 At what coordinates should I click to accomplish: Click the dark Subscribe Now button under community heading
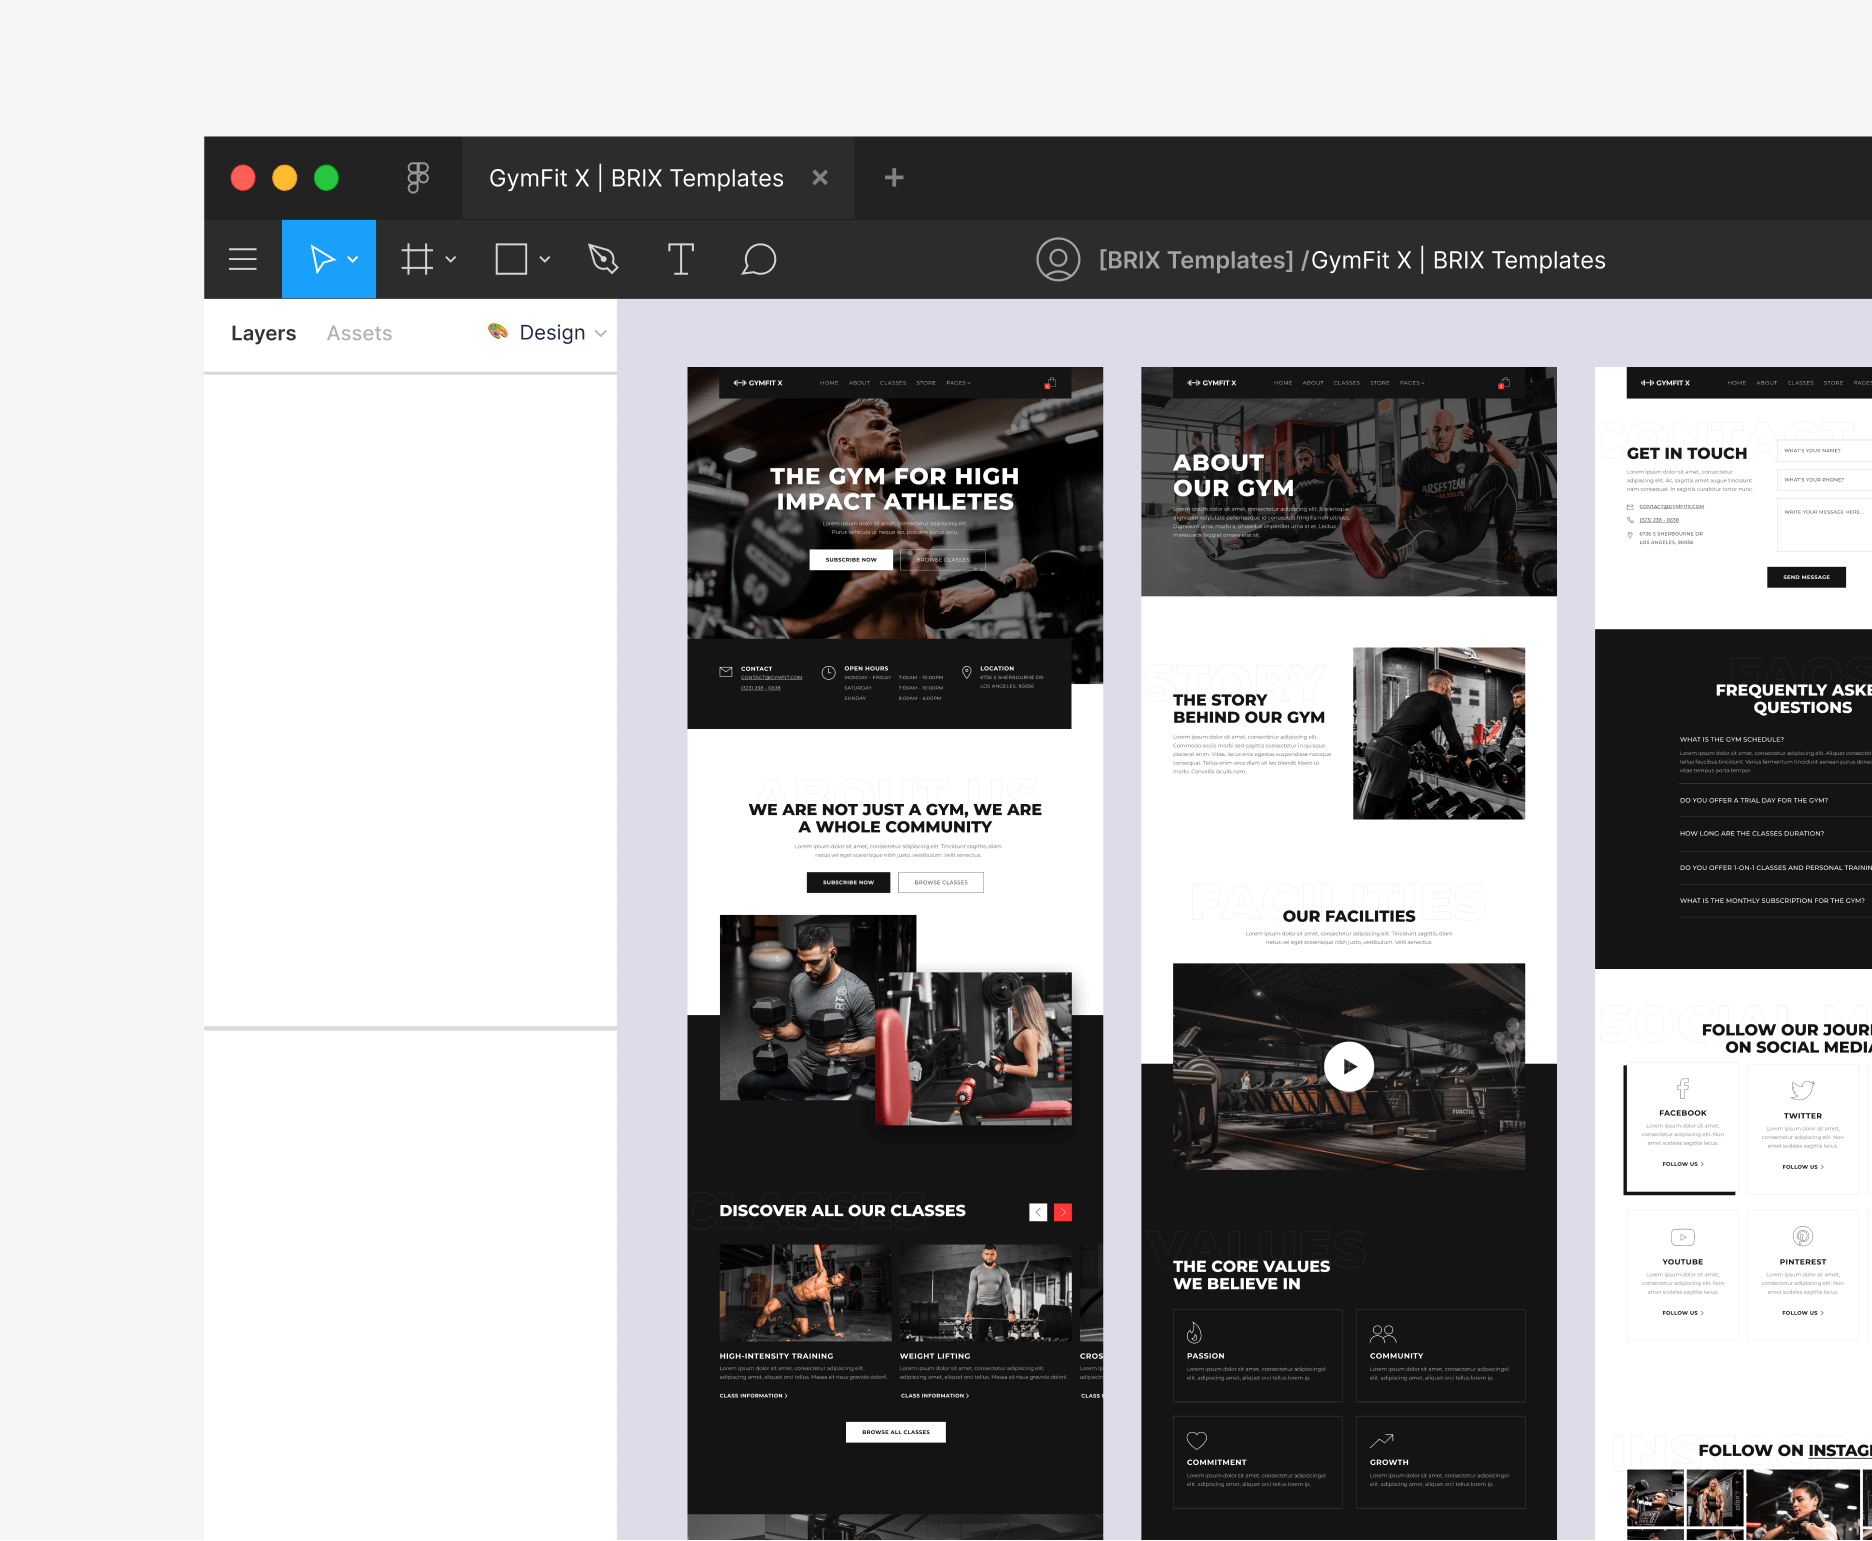click(848, 882)
